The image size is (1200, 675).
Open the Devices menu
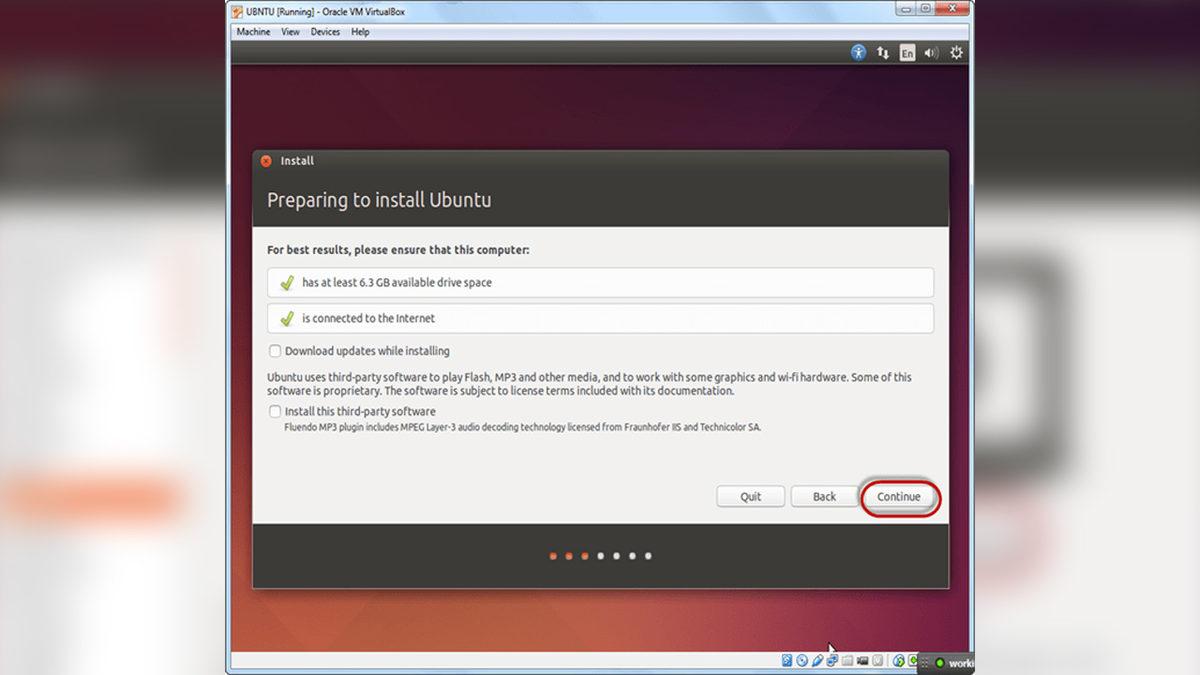325,31
